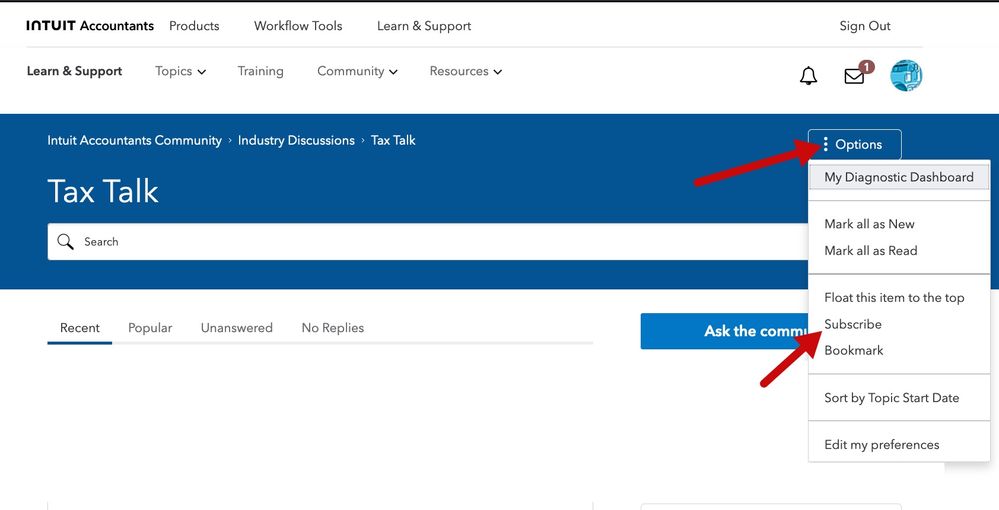This screenshot has height=510, width=999.
Task: Open the messages envelope icon
Action: (854, 76)
